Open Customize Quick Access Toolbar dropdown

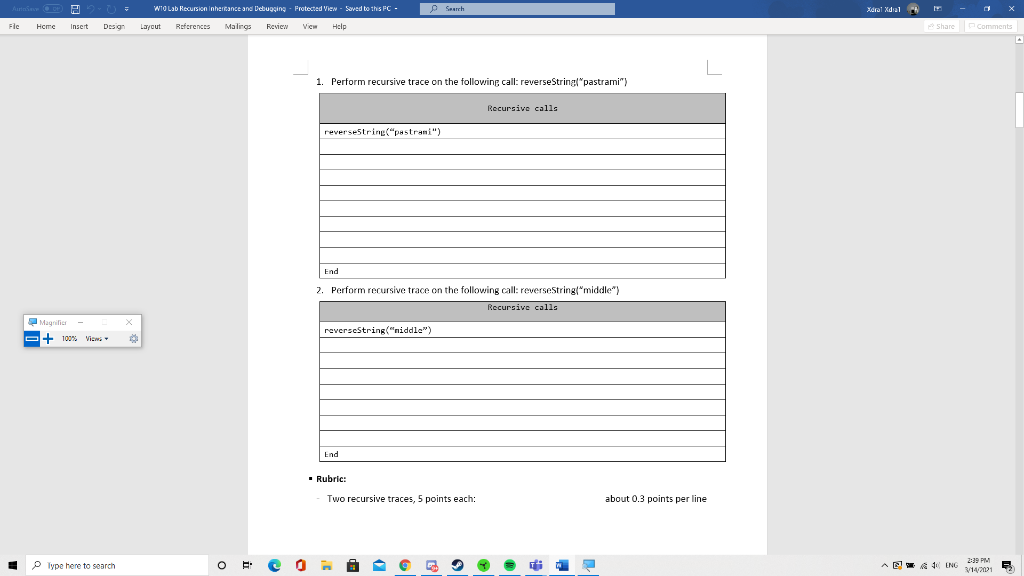coord(127,9)
